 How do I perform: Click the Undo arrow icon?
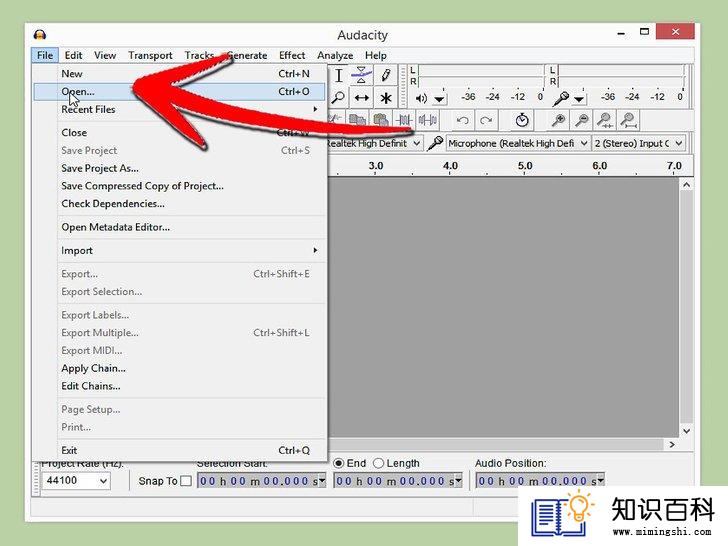(x=462, y=121)
